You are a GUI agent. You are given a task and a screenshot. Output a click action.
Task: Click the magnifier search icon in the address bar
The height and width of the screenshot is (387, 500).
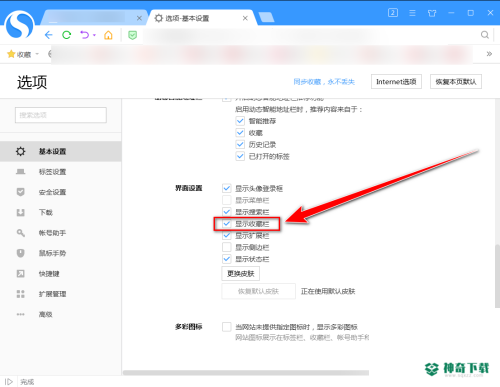485,35
